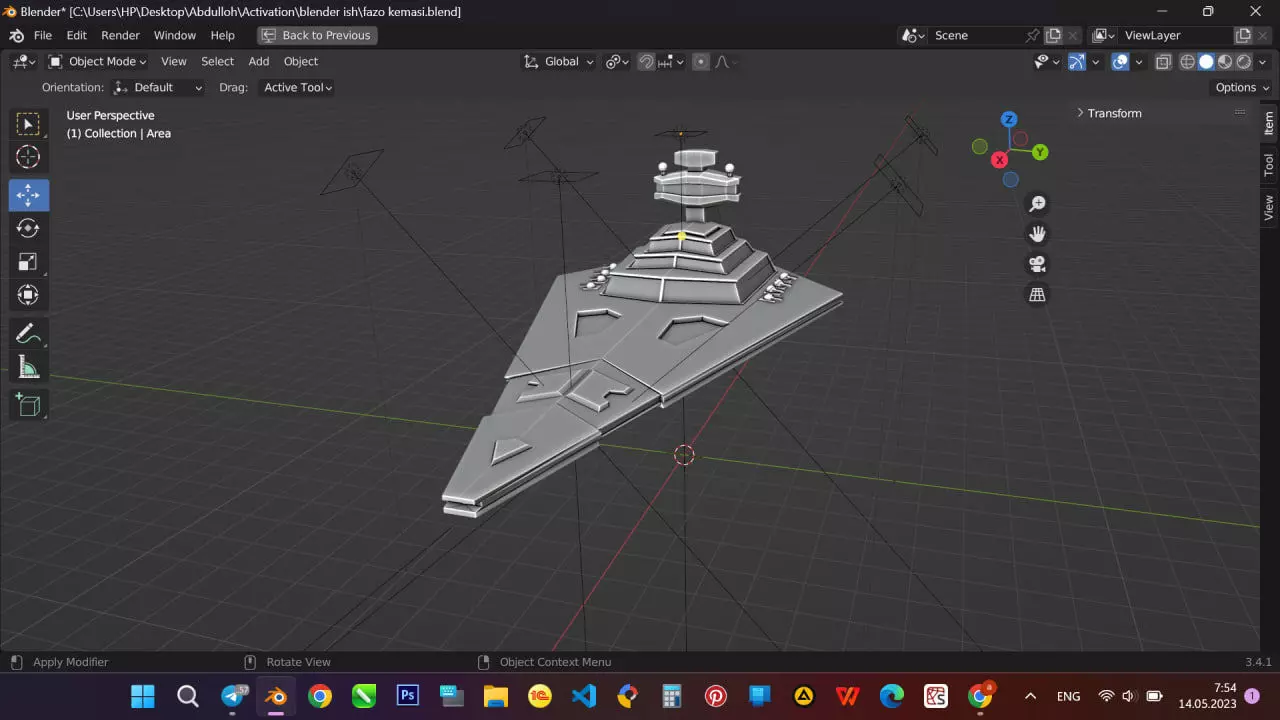Screen dimensions: 1280x720
Task: Select the Annotate tool
Action: [x=28, y=334]
